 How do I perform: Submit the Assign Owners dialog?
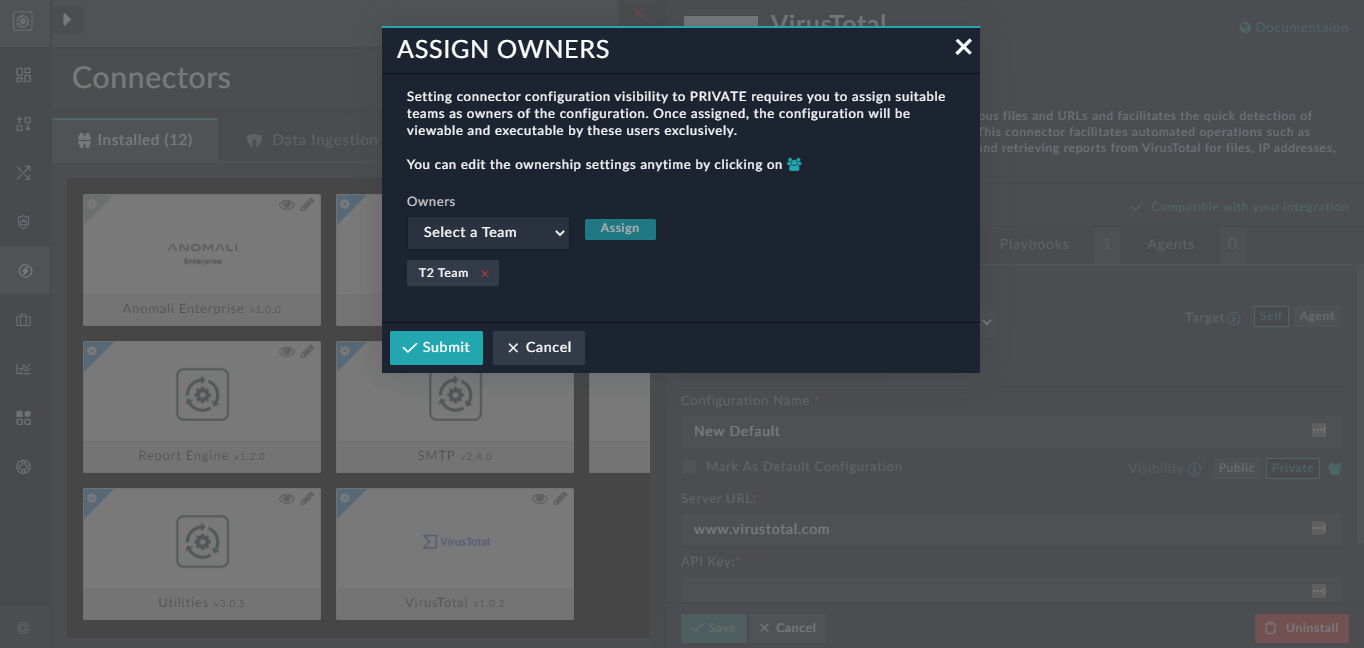pyautogui.click(x=436, y=347)
